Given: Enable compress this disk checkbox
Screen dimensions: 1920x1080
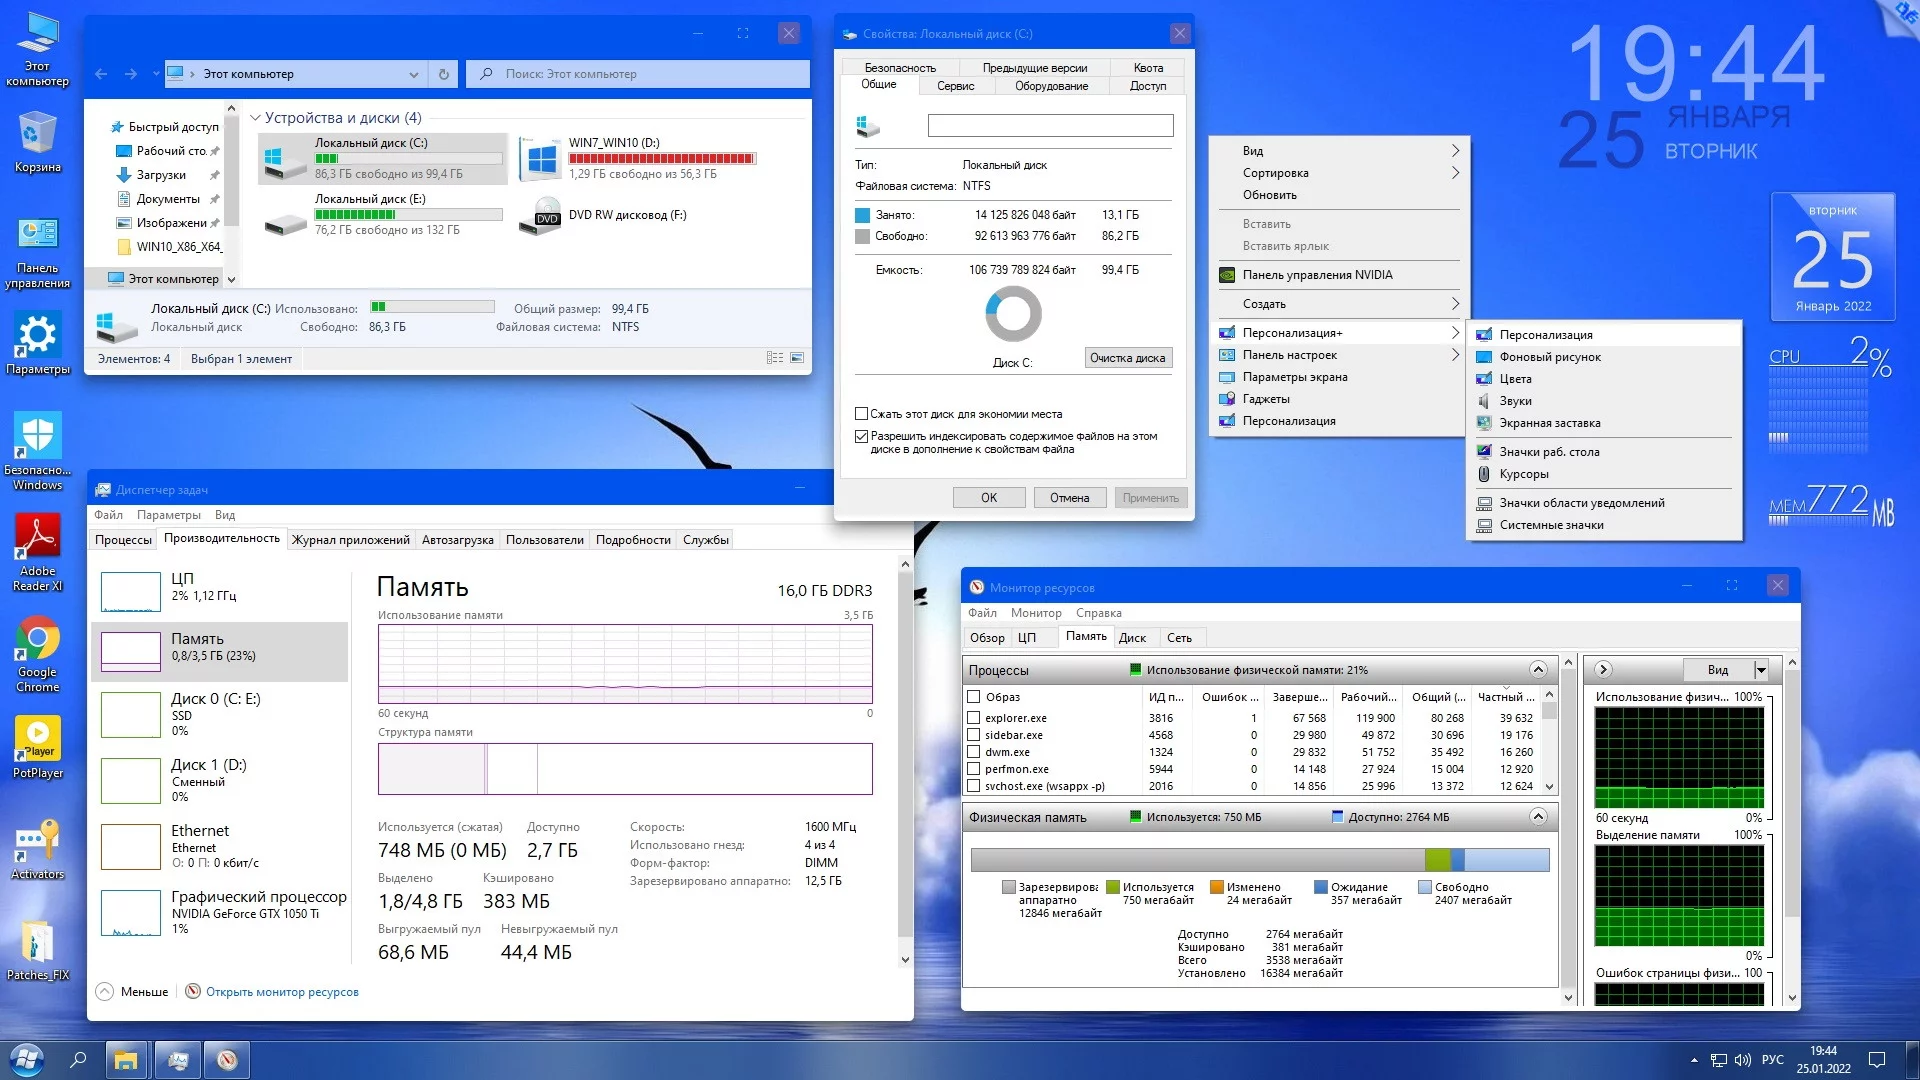Looking at the screenshot, I should click(861, 414).
